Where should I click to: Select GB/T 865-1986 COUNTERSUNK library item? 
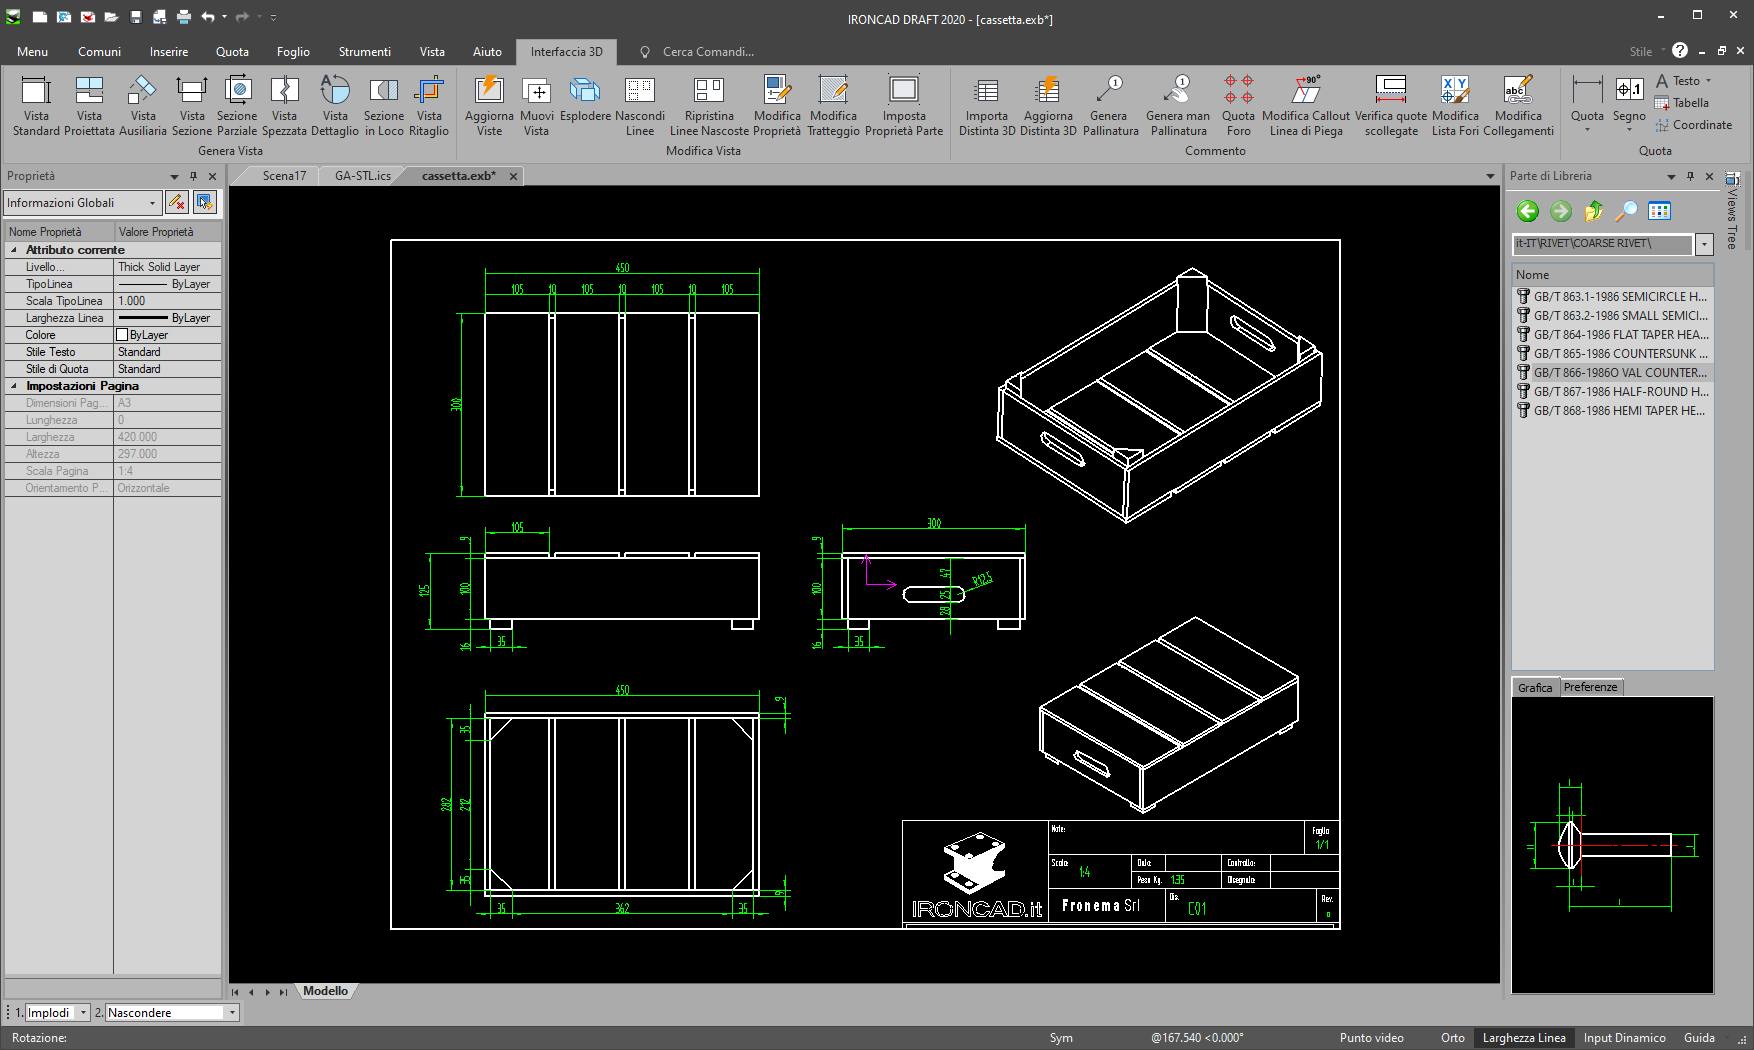click(x=1618, y=354)
